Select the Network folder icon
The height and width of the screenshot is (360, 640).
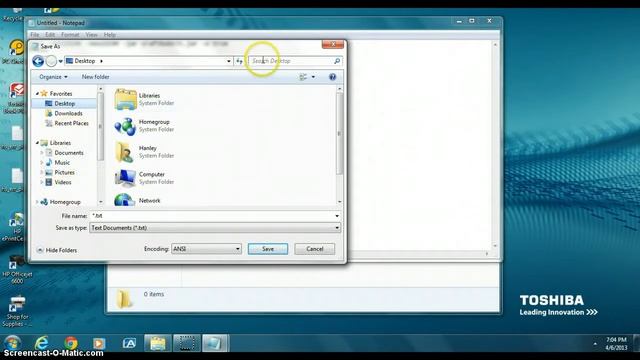[125, 200]
